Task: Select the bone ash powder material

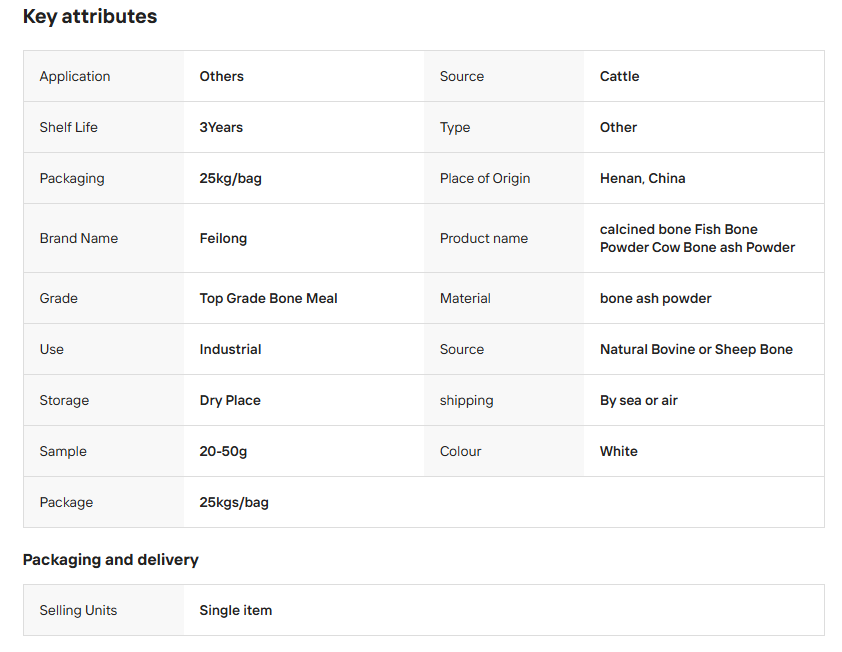Action: [x=655, y=299]
